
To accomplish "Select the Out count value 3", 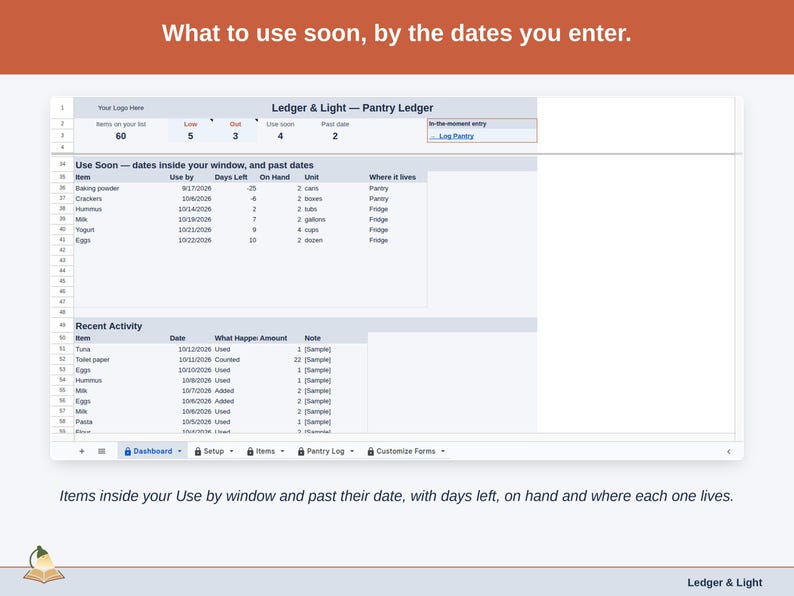I will 235,136.
